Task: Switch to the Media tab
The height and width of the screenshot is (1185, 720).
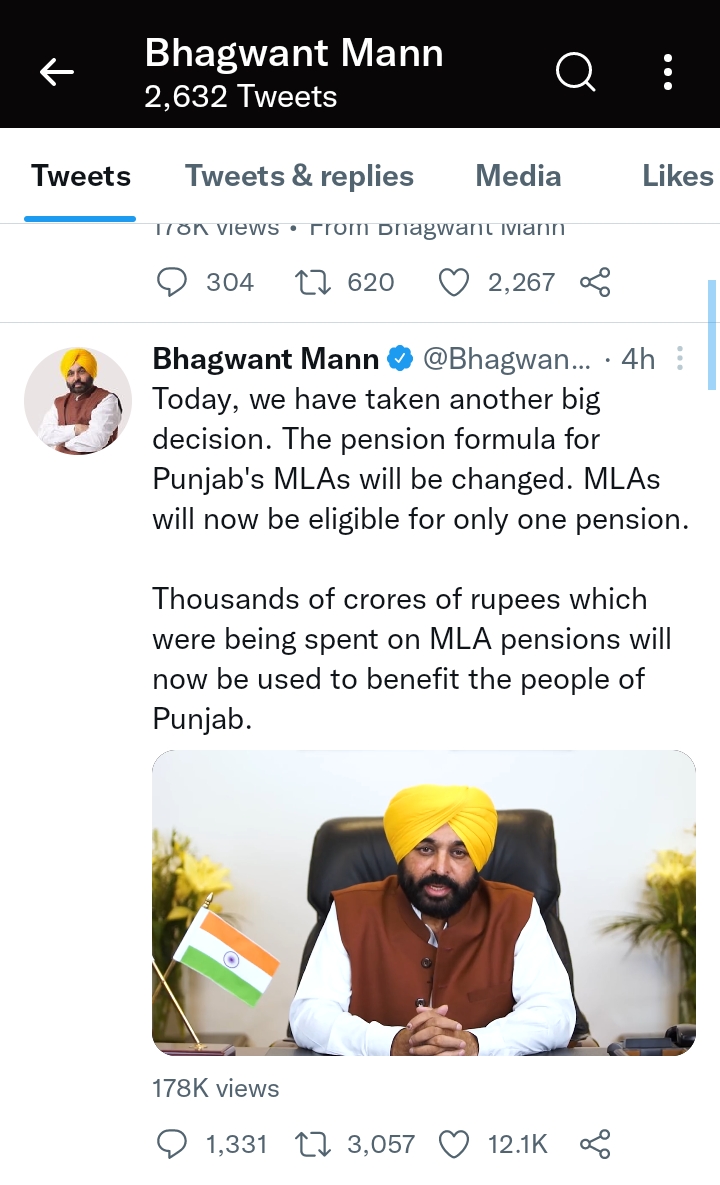Action: [x=518, y=176]
